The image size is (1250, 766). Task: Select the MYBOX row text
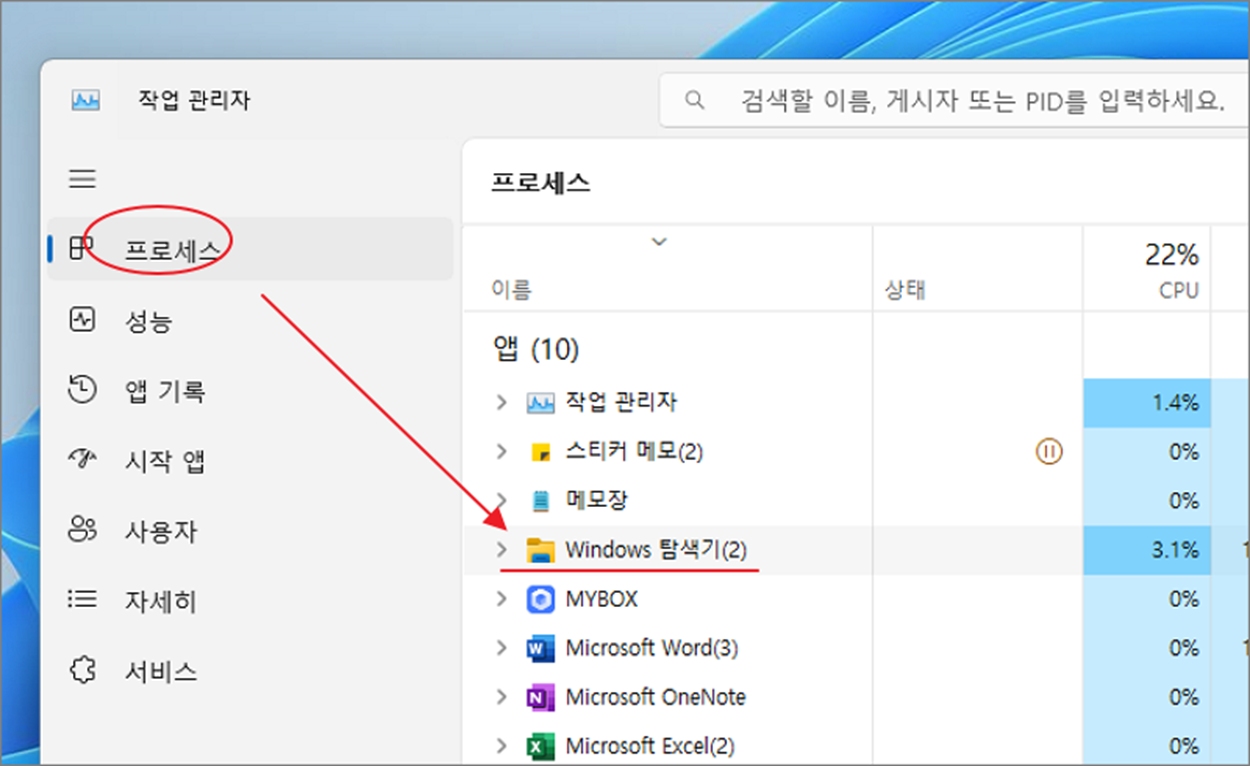601,599
